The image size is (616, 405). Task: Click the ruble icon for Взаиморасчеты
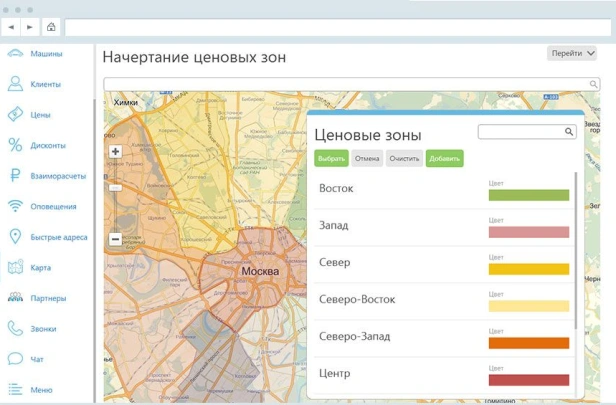pyautogui.click(x=15, y=176)
